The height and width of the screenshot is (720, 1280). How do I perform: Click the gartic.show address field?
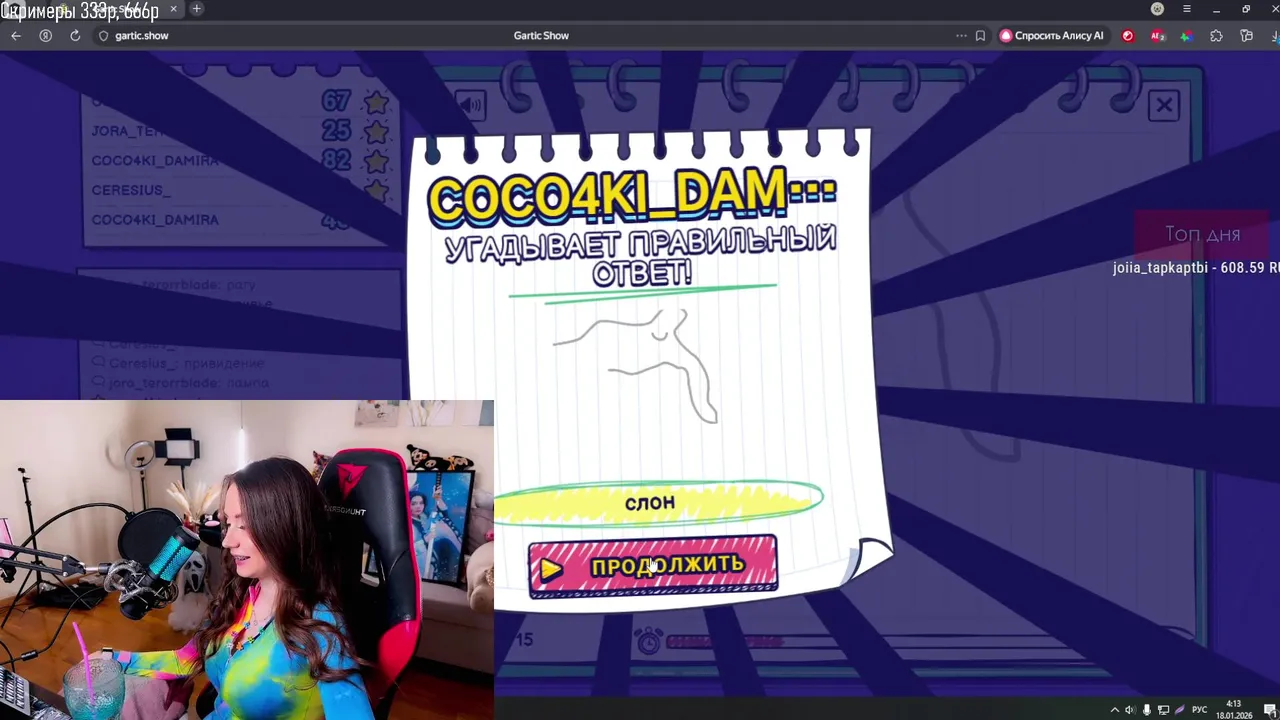(x=142, y=35)
